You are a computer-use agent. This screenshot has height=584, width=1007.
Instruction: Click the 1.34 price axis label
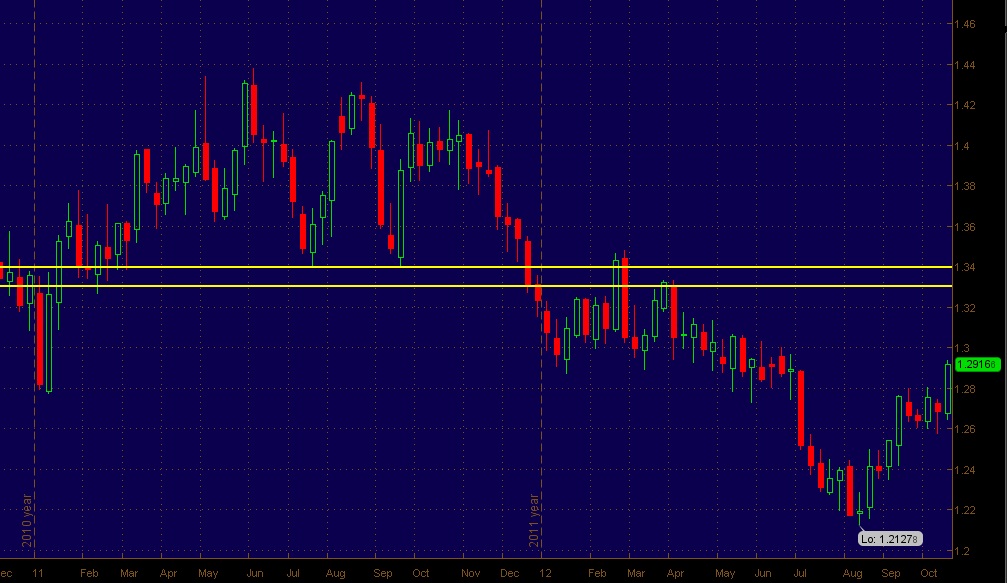pyautogui.click(x=965, y=267)
